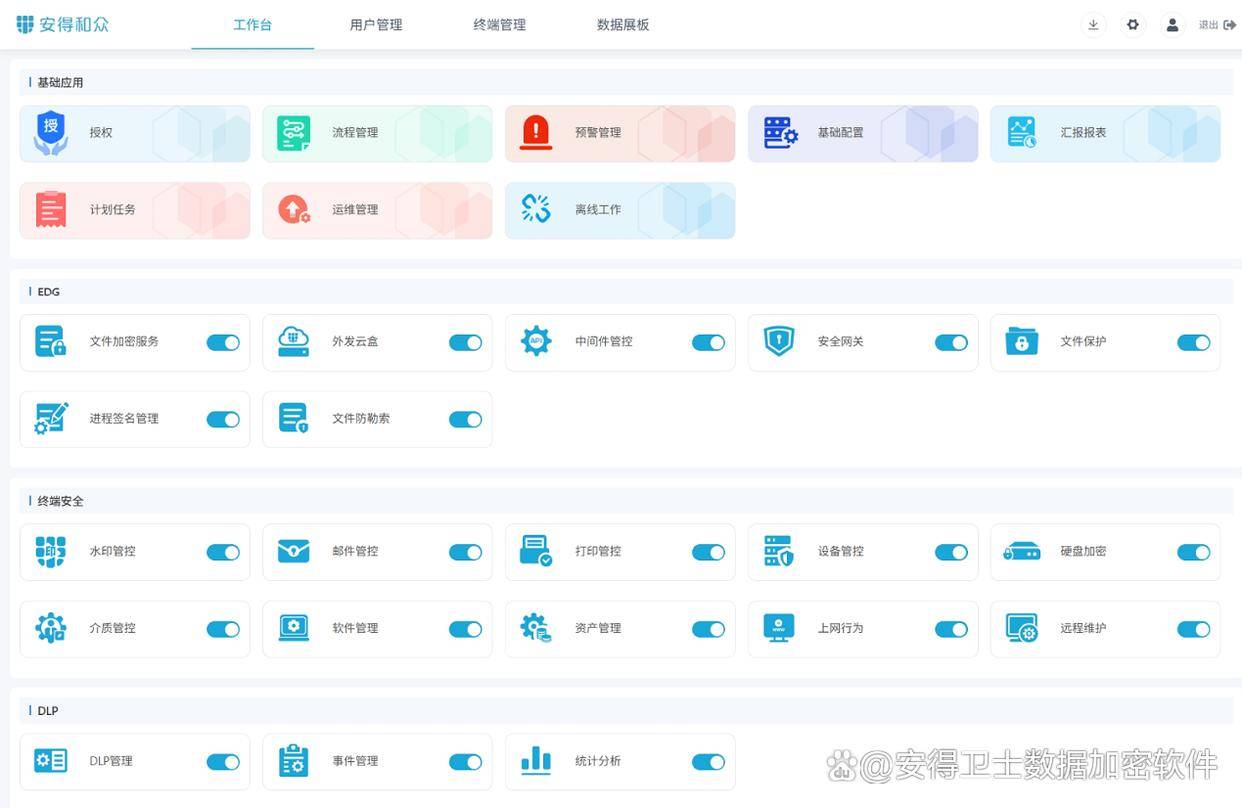The image size is (1242, 808).
Task: Click the DLP管理 icon
Action: click(x=51, y=762)
